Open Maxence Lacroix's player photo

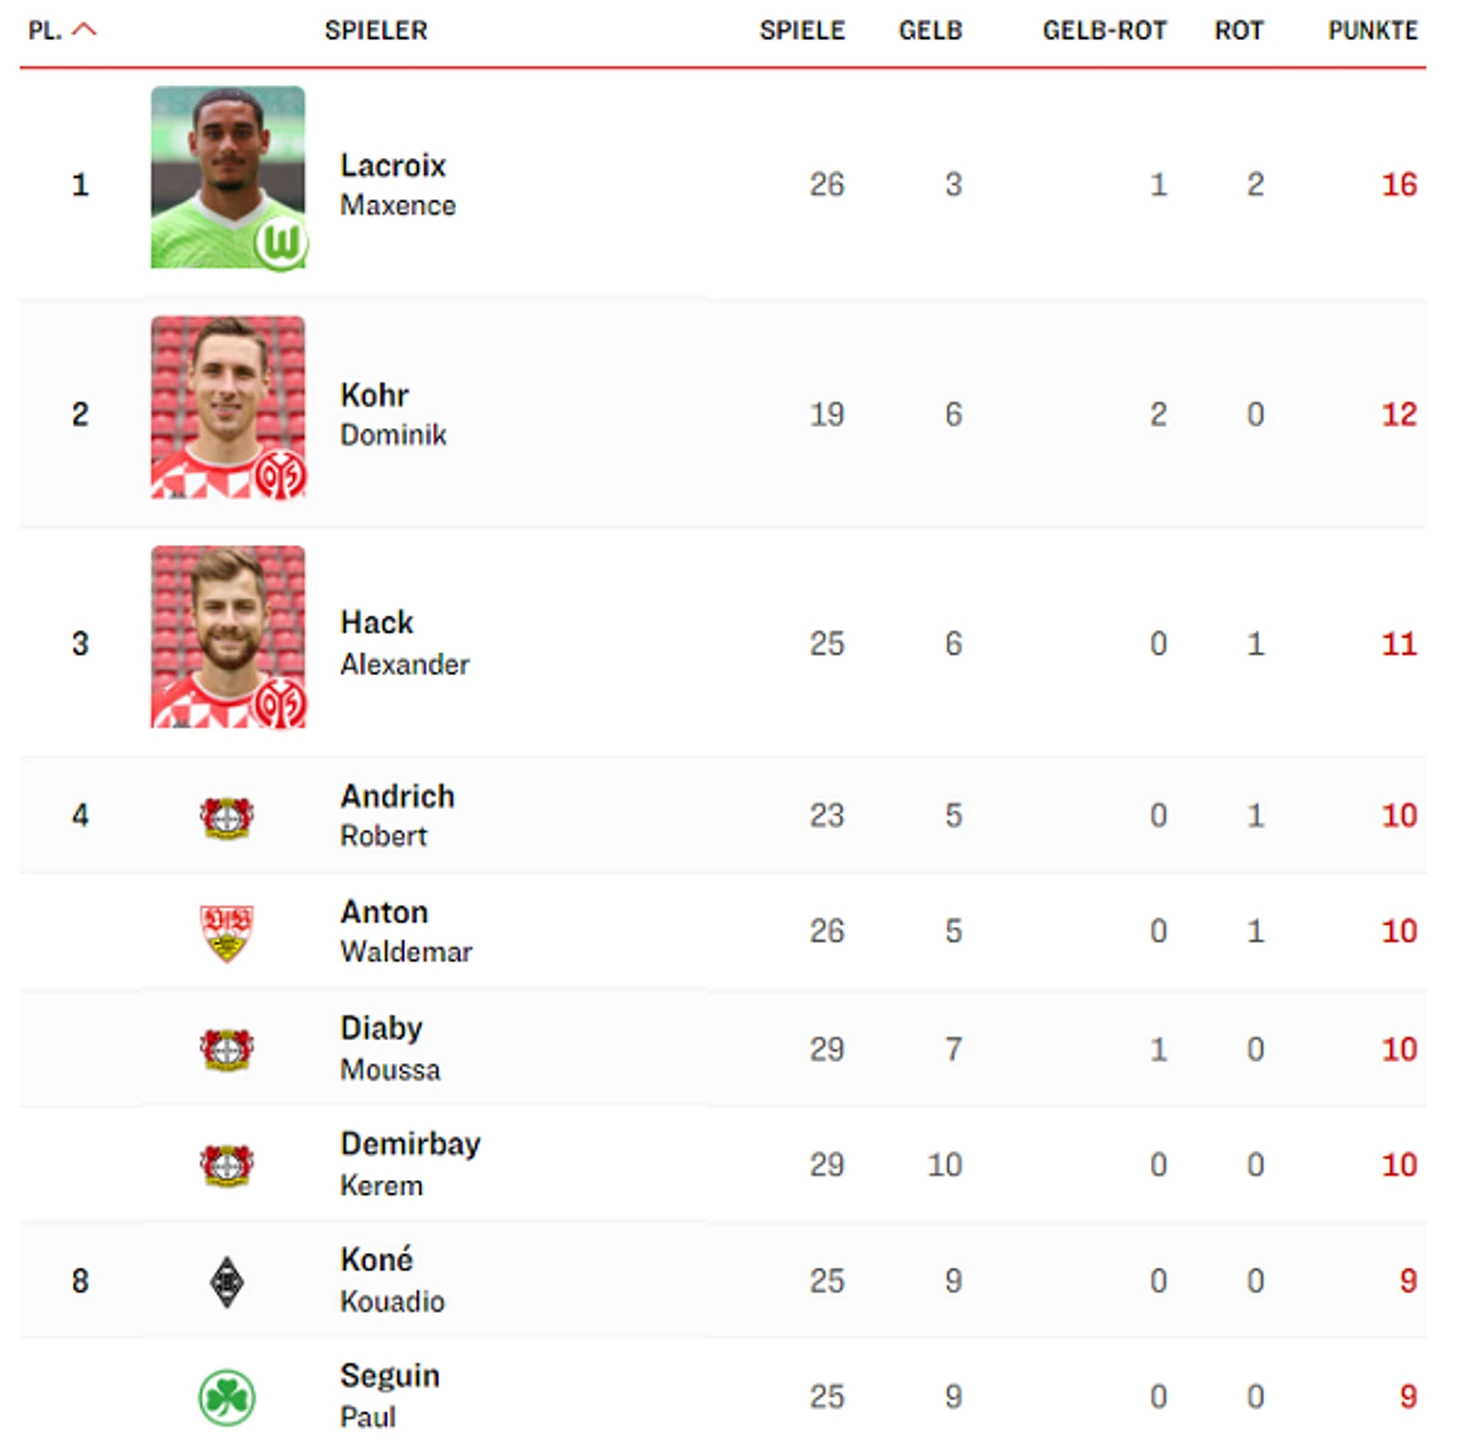[x=228, y=177]
